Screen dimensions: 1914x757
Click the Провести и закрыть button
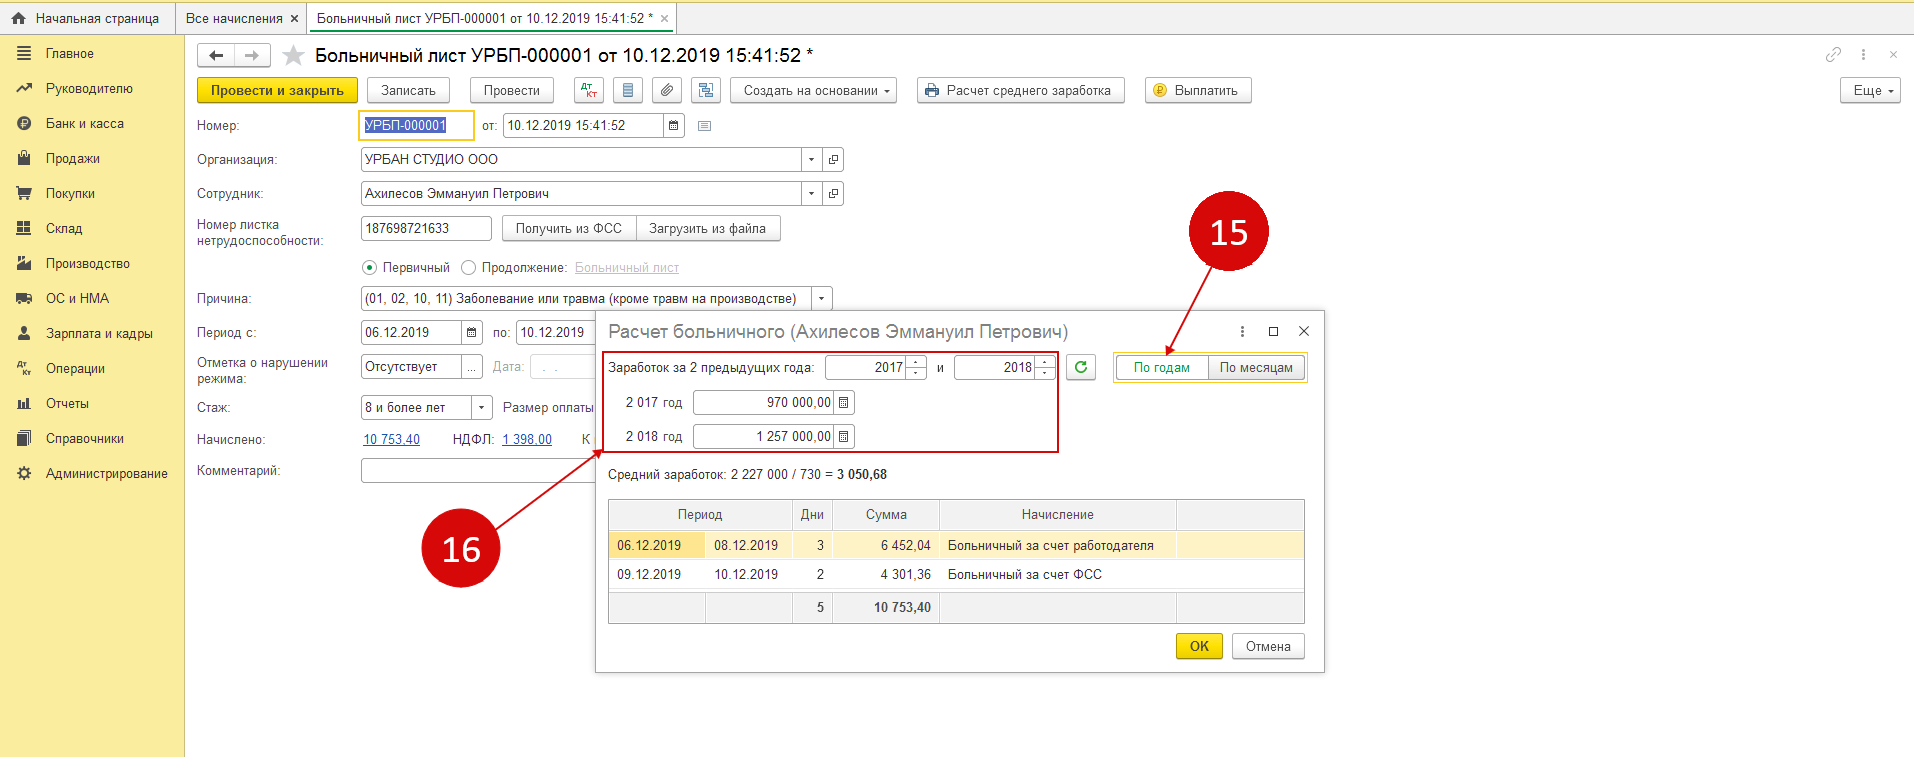coord(277,91)
